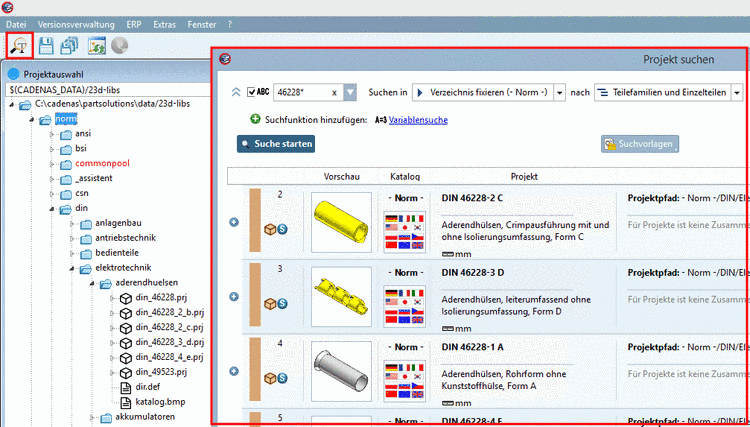Click the blue S icon in row 4
The width and height of the screenshot is (750, 427).
283,378
